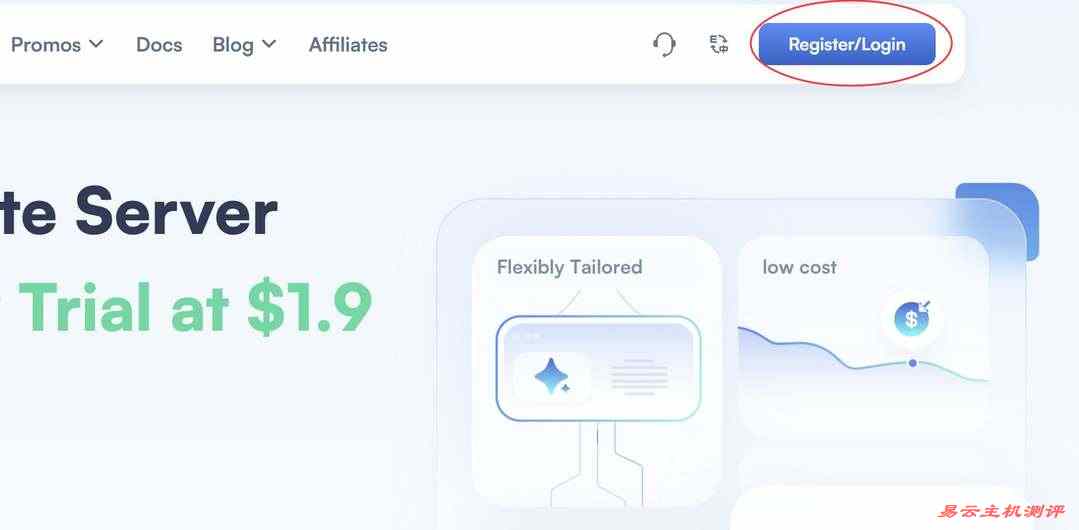Click the Server heading text
The width and height of the screenshot is (1079, 530).
pyautogui.click(x=176, y=211)
